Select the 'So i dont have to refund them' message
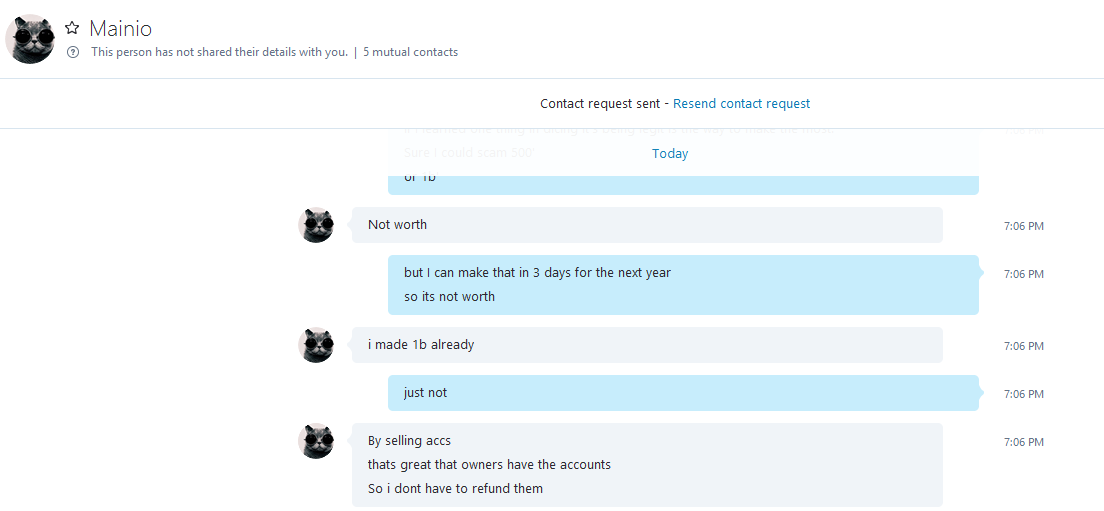This screenshot has height=511, width=1104. point(456,488)
